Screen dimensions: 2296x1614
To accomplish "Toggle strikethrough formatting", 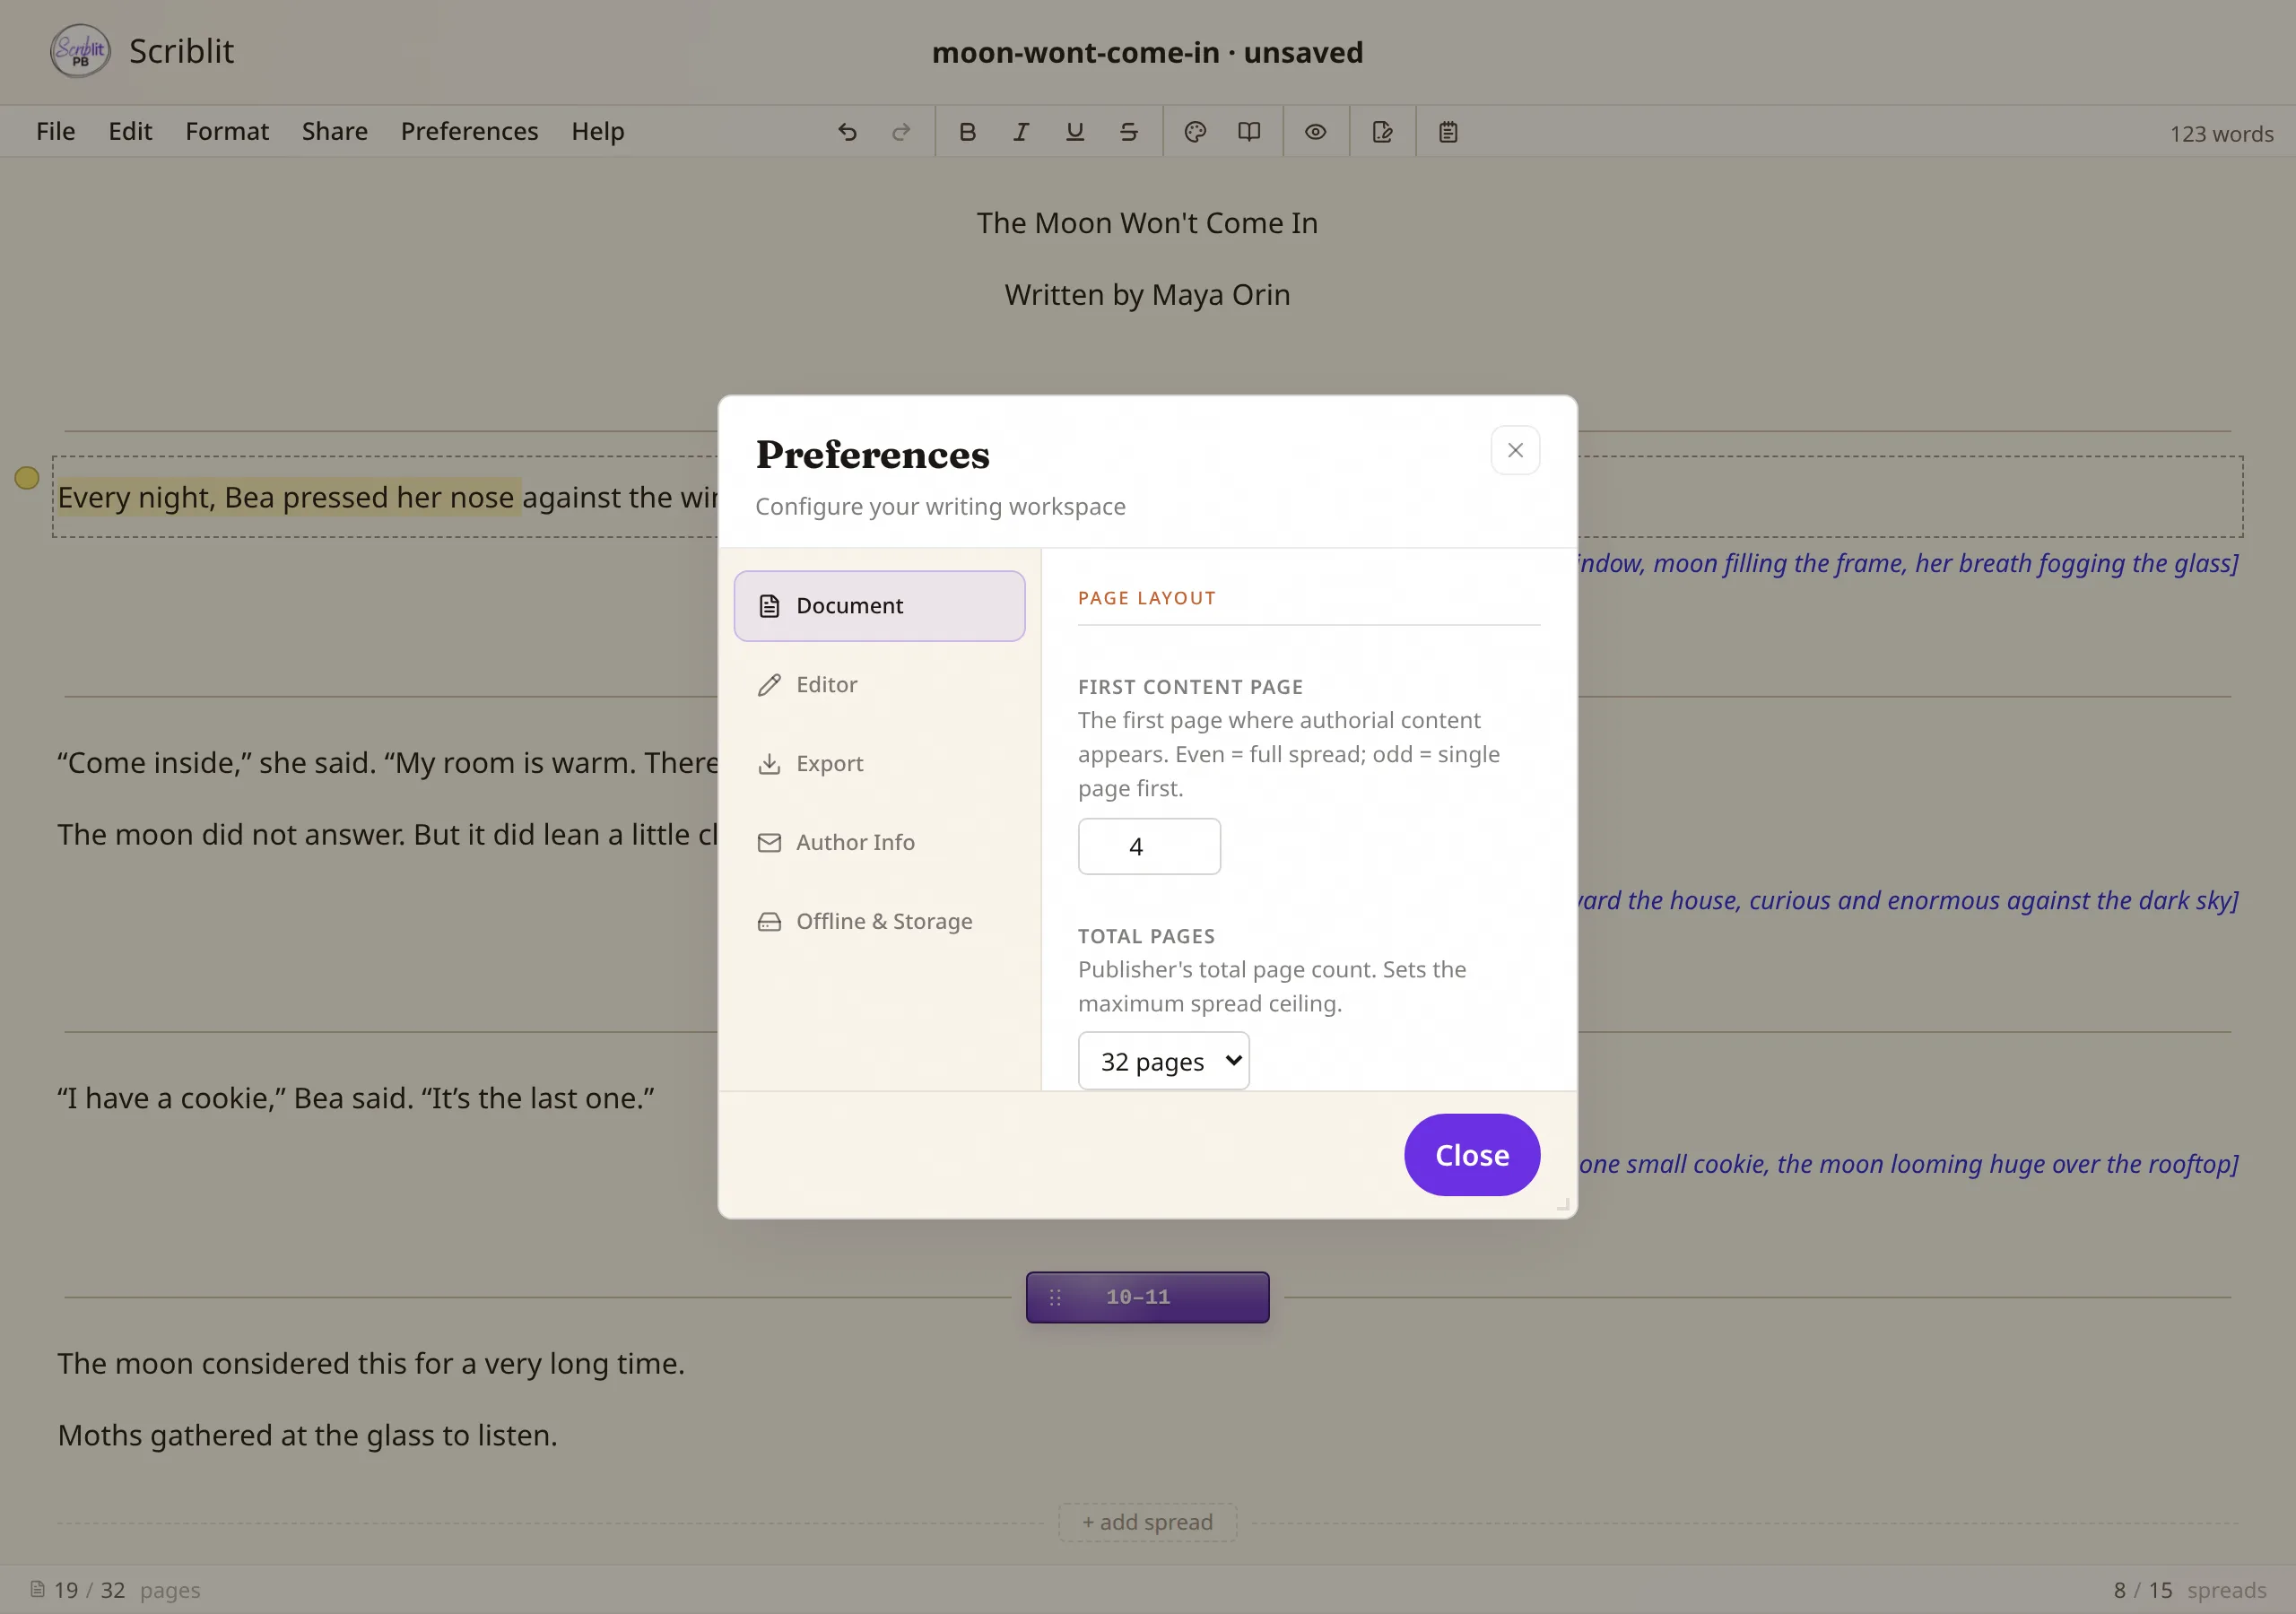I will [1129, 132].
